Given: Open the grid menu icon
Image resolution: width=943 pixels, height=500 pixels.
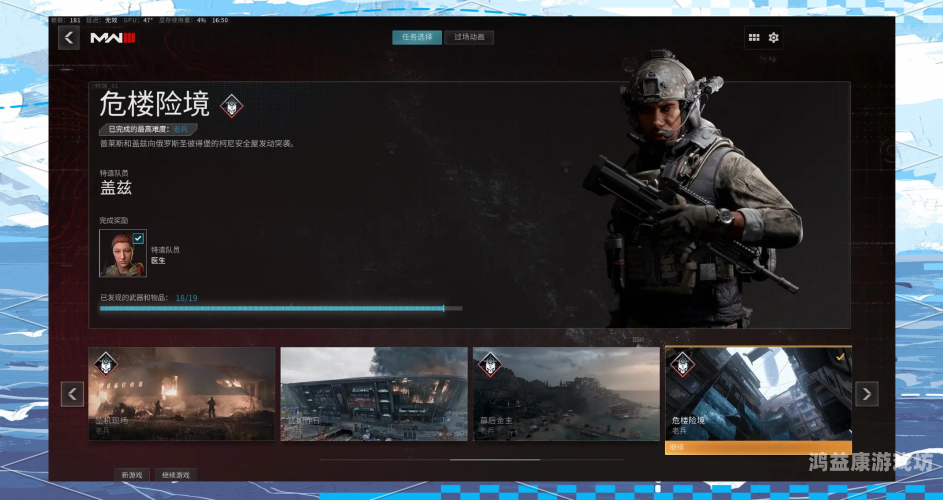Looking at the screenshot, I should [x=753, y=38].
